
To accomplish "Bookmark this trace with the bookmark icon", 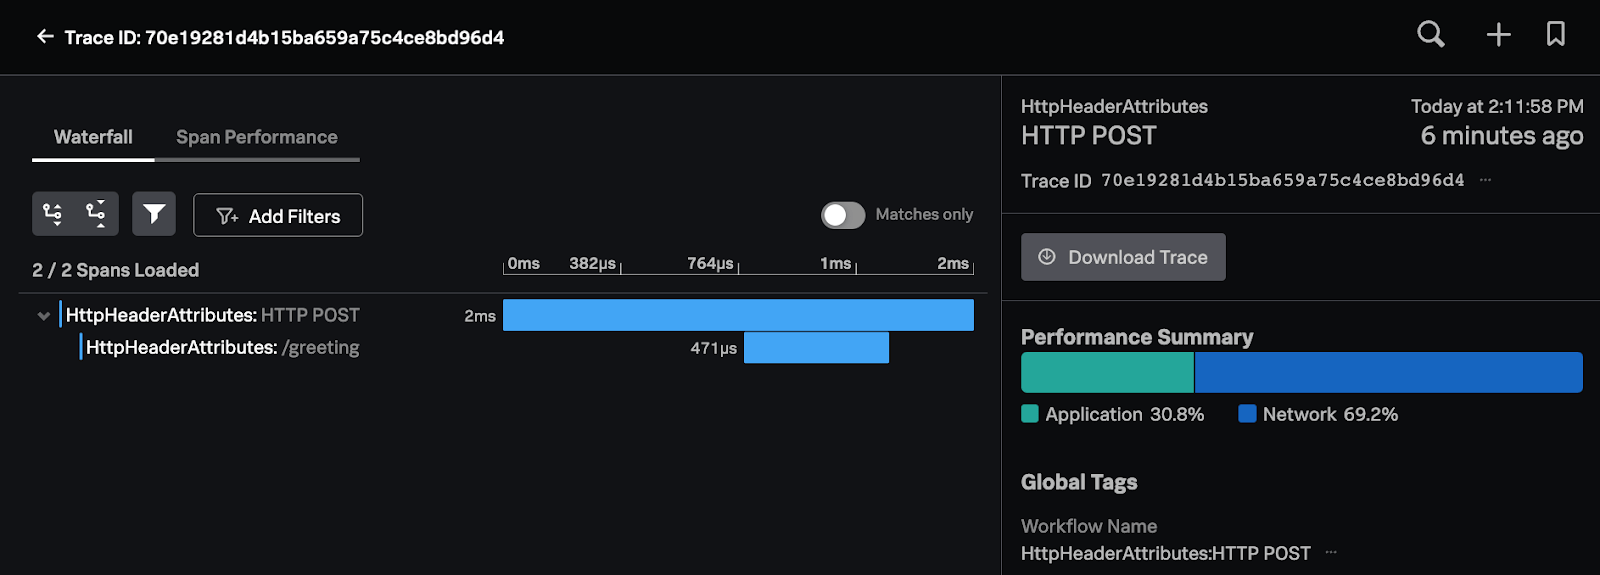I will [1556, 34].
